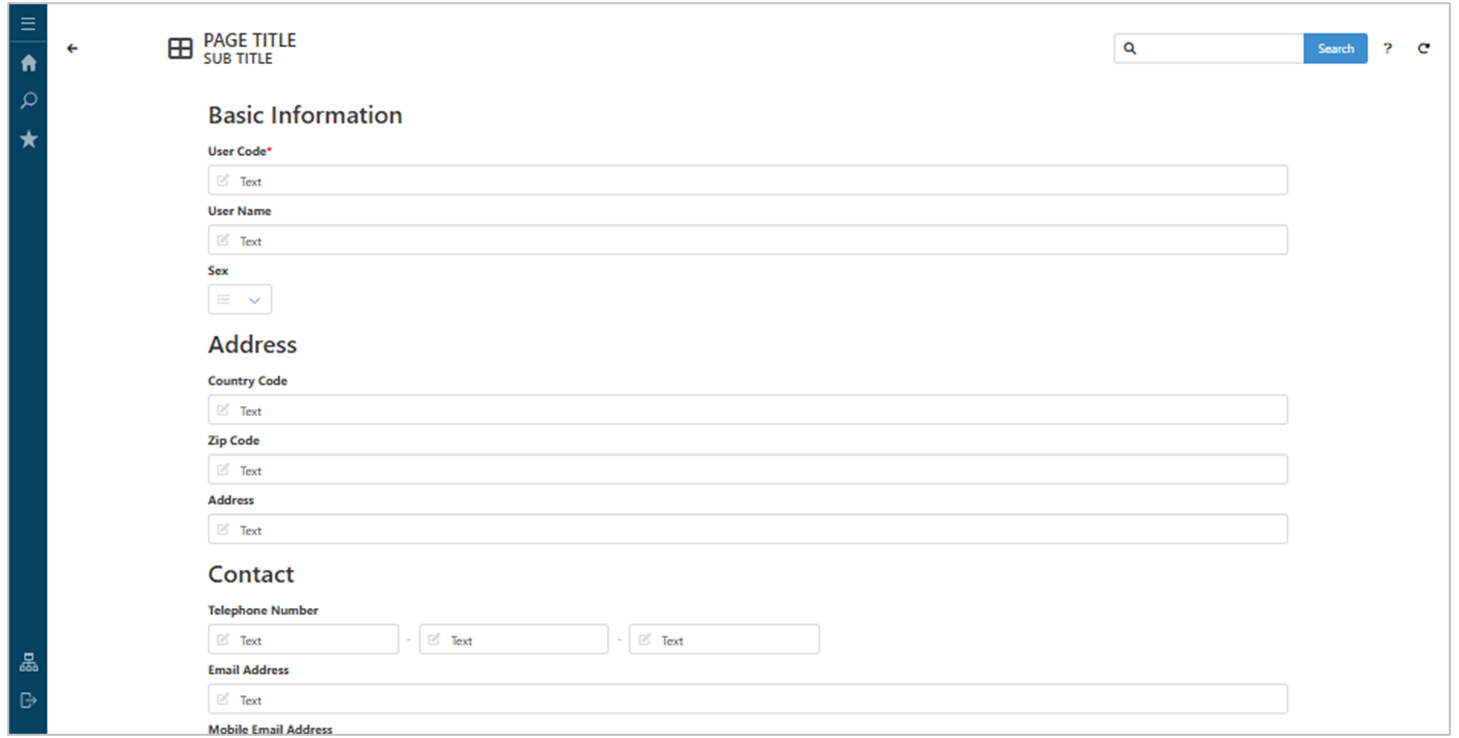The image size is (1459, 738).
Task: Go to Home via sidebar icon
Action: coord(28,63)
